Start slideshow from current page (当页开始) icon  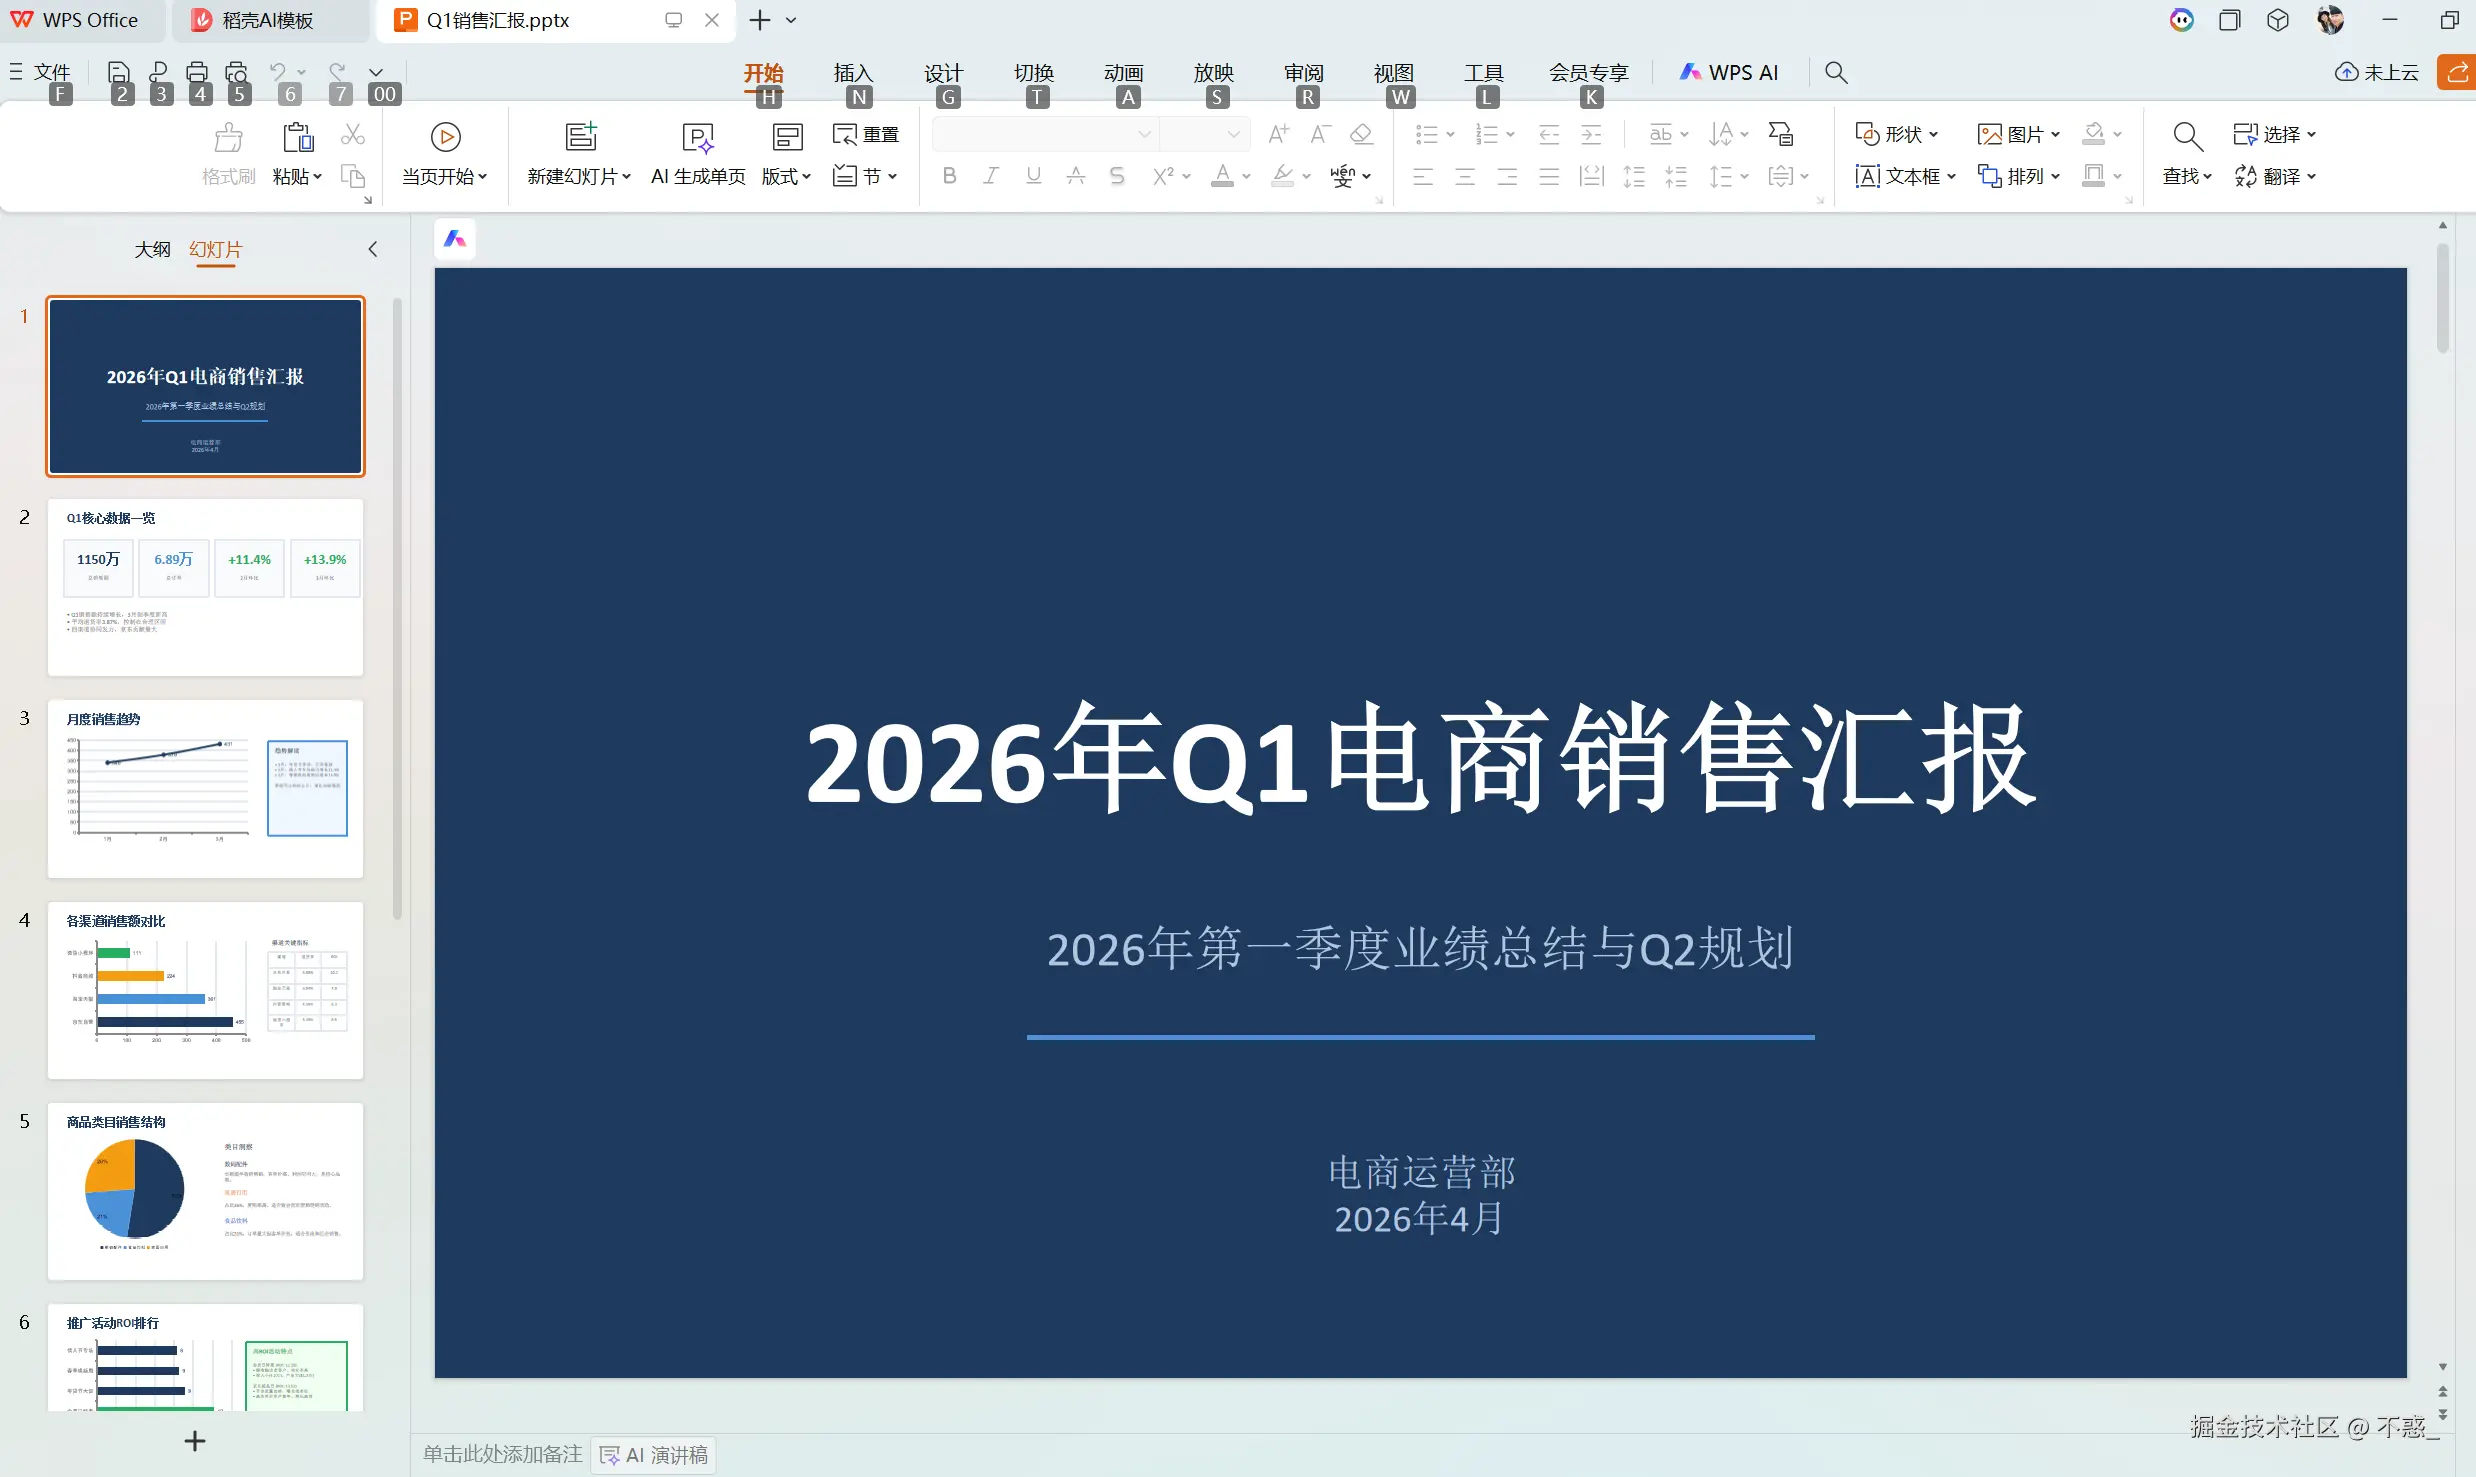point(445,137)
